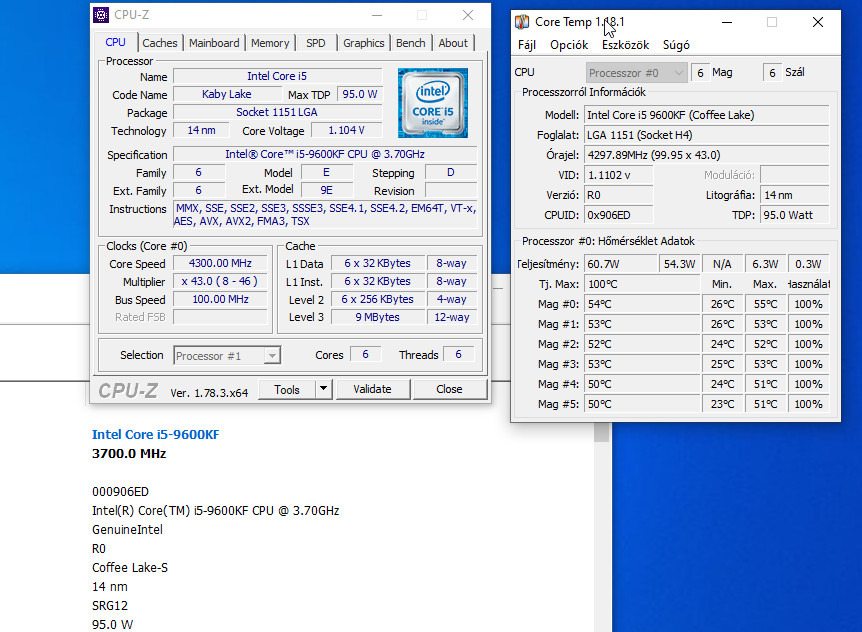Click the CPU-Z app icon in title bar
The width and height of the screenshot is (862, 632).
click(101, 15)
